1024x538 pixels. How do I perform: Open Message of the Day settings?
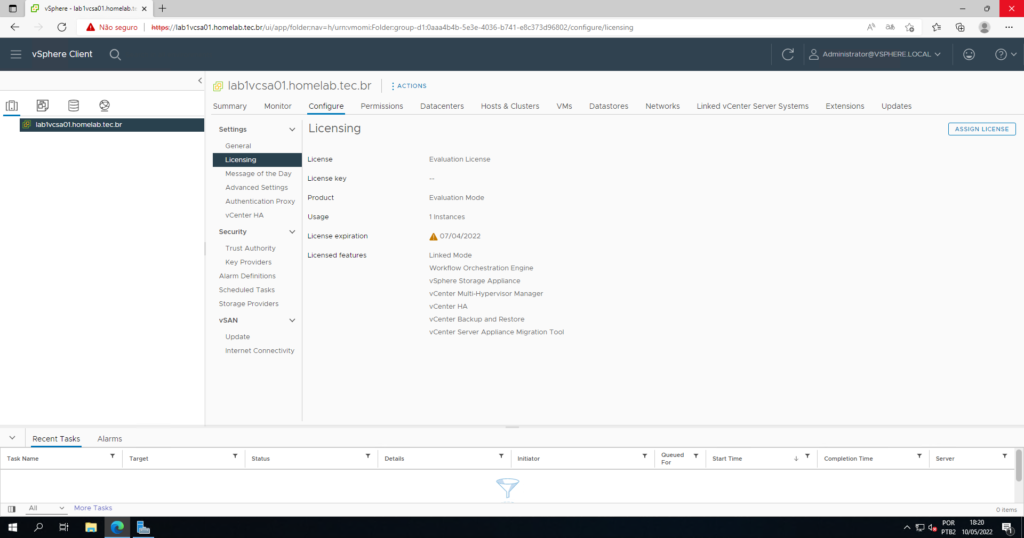258,174
